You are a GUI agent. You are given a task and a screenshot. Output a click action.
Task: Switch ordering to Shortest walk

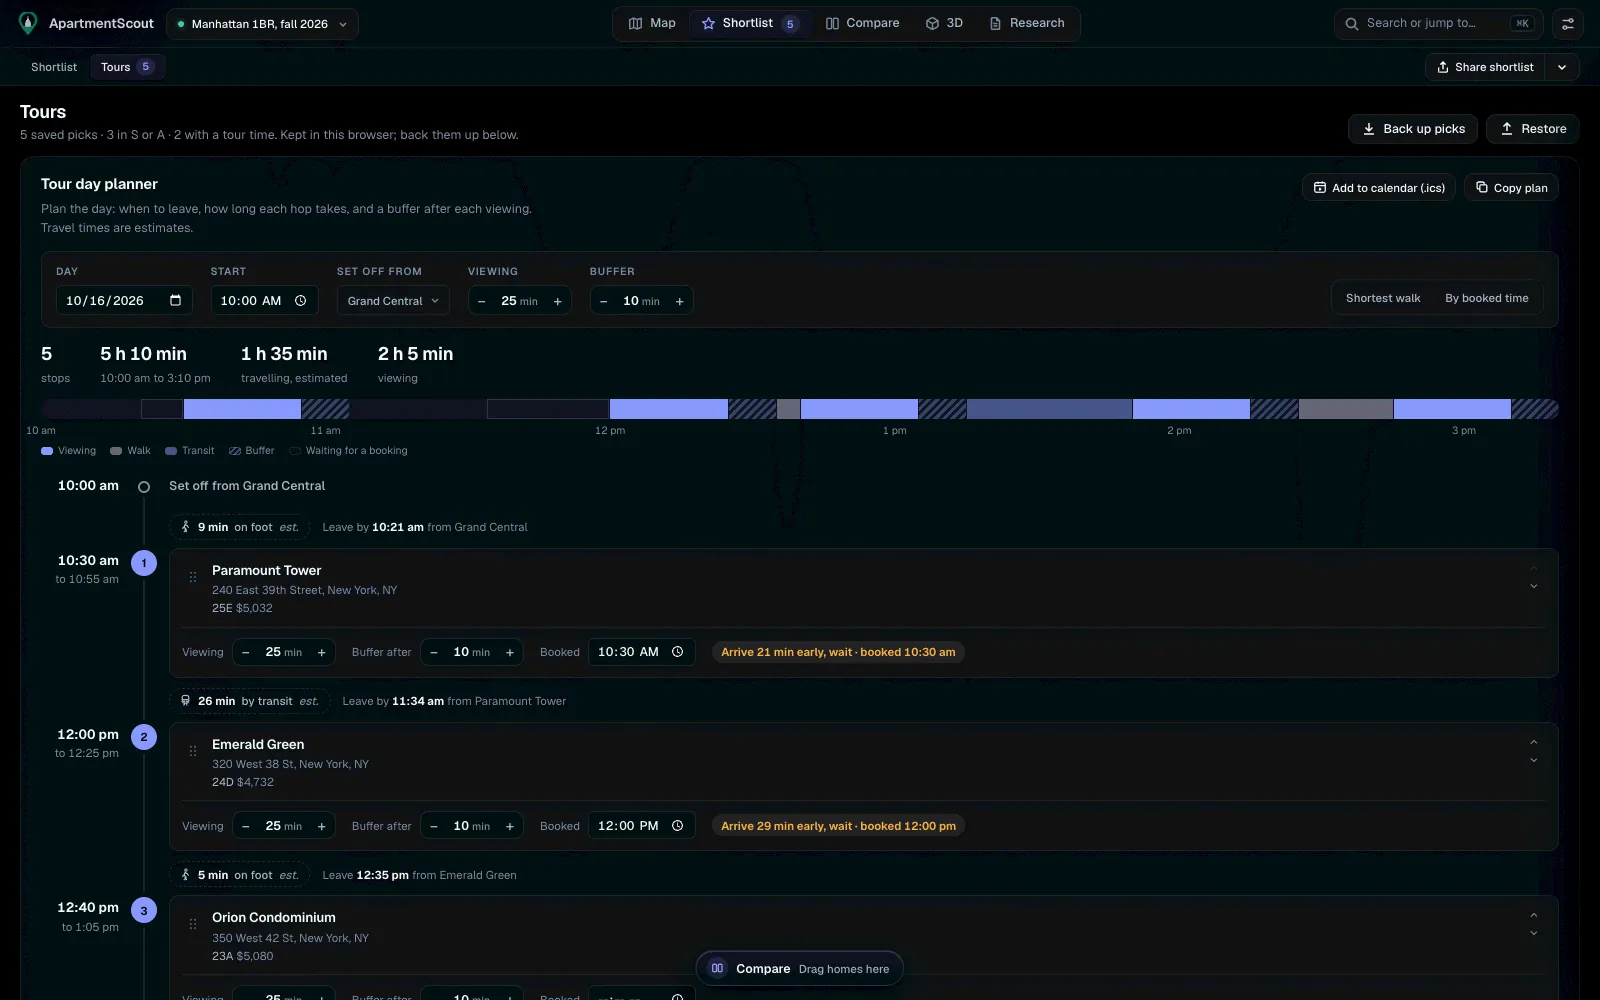point(1383,298)
